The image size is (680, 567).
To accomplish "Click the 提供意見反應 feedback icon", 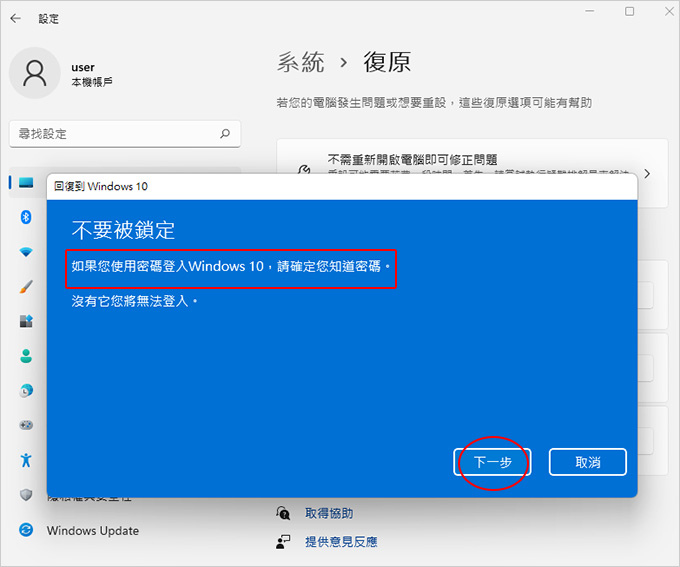I will [283, 541].
